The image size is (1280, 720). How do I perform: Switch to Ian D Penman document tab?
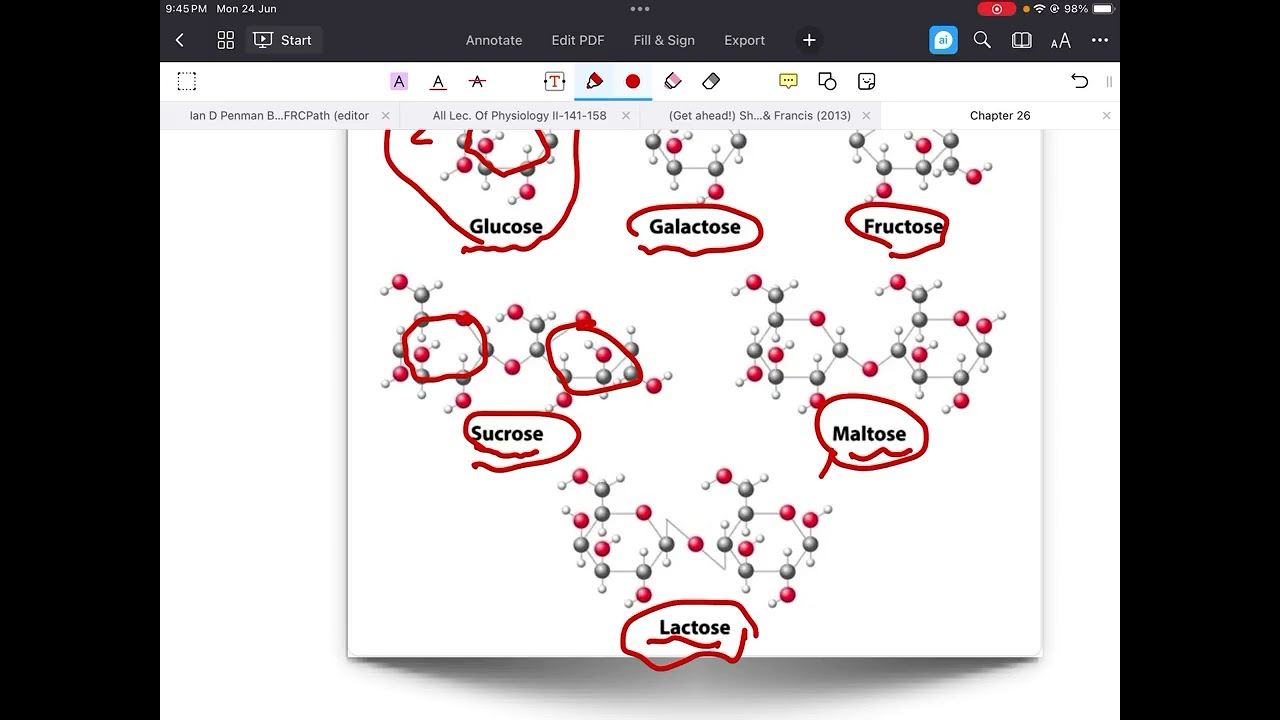(x=279, y=115)
